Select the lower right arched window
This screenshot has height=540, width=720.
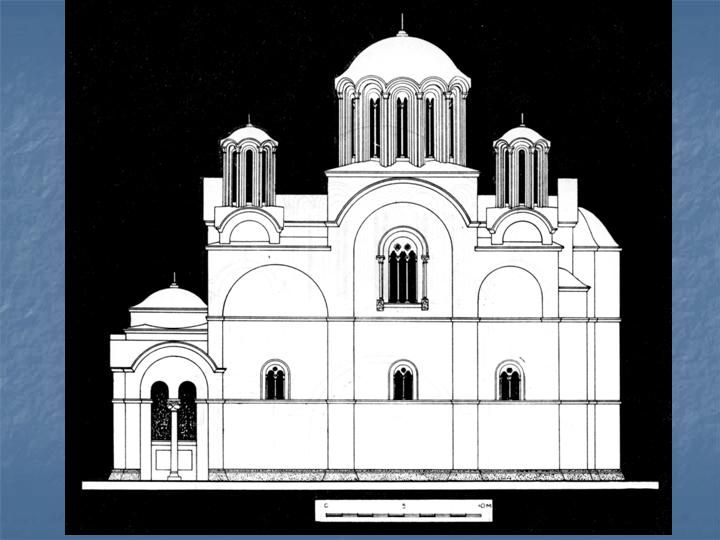pos(509,381)
